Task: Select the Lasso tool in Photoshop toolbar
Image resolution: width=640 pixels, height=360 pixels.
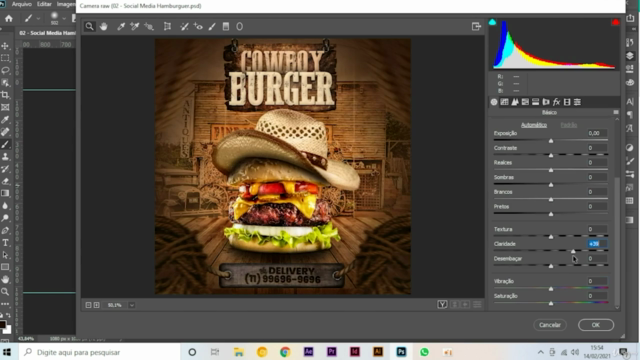Action: [5, 70]
